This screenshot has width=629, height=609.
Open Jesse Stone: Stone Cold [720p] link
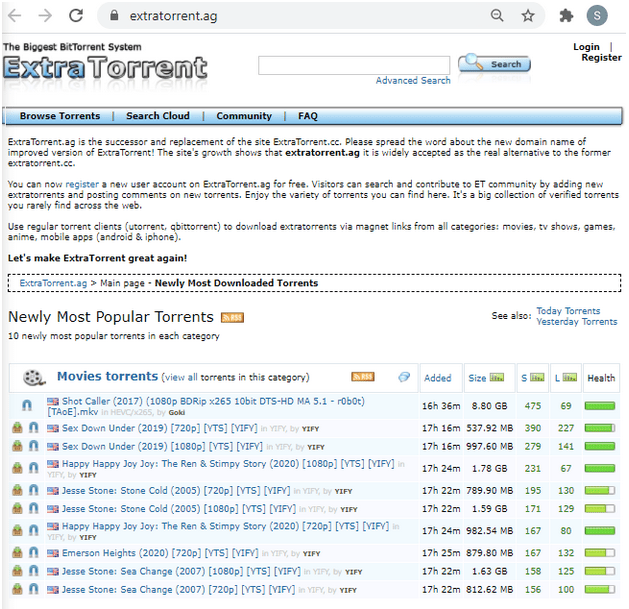pos(176,491)
